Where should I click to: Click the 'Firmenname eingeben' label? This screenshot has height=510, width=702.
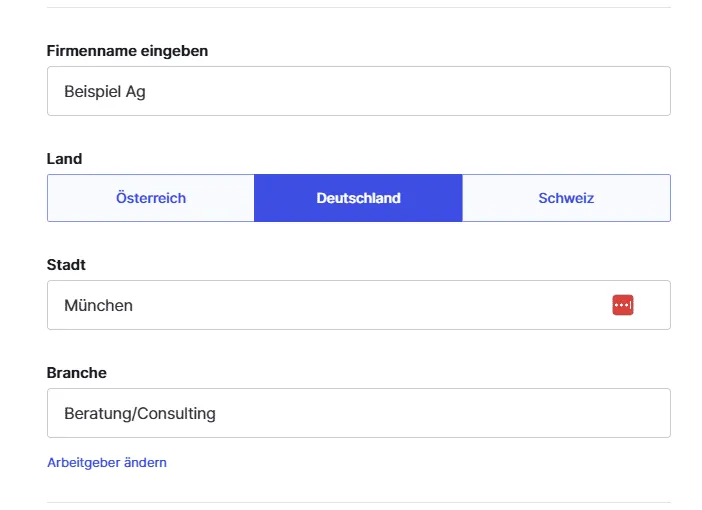(x=127, y=51)
